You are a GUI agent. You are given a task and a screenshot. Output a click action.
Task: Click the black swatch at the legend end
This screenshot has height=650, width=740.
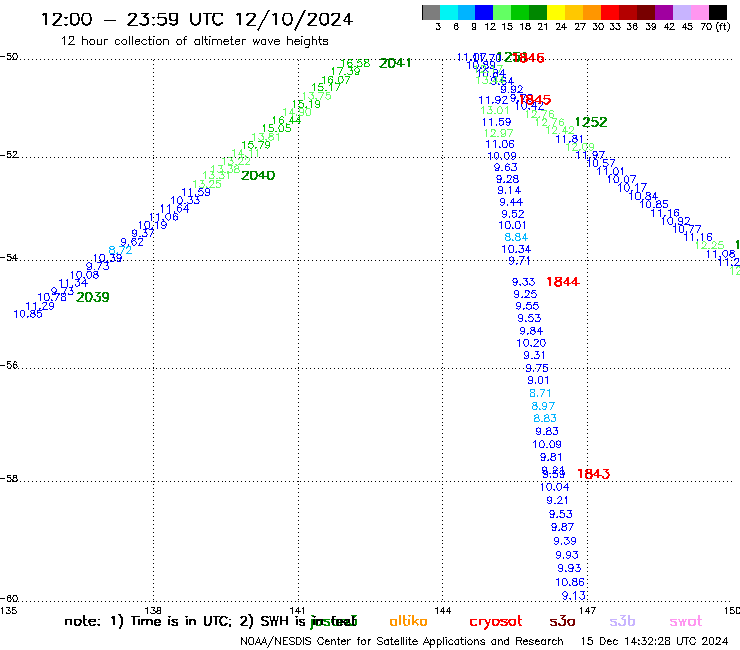tap(718, 13)
